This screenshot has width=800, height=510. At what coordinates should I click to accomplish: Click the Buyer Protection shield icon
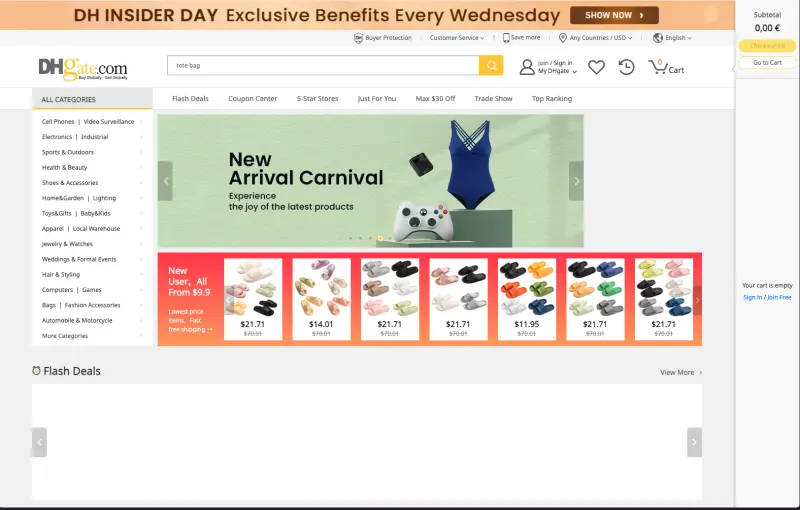(358, 38)
